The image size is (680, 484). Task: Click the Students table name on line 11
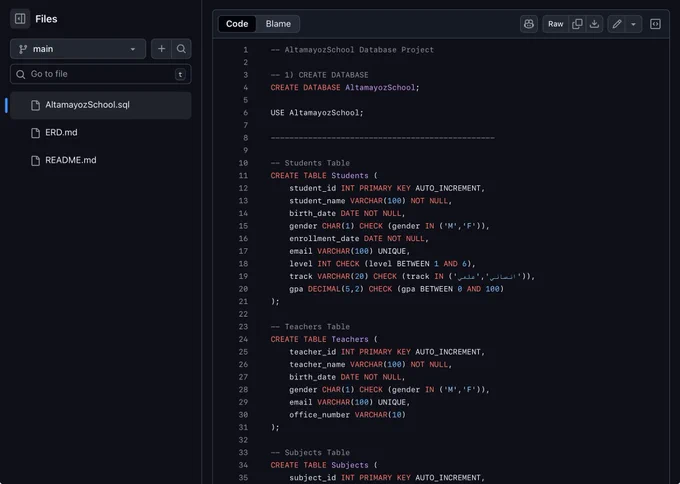350,176
